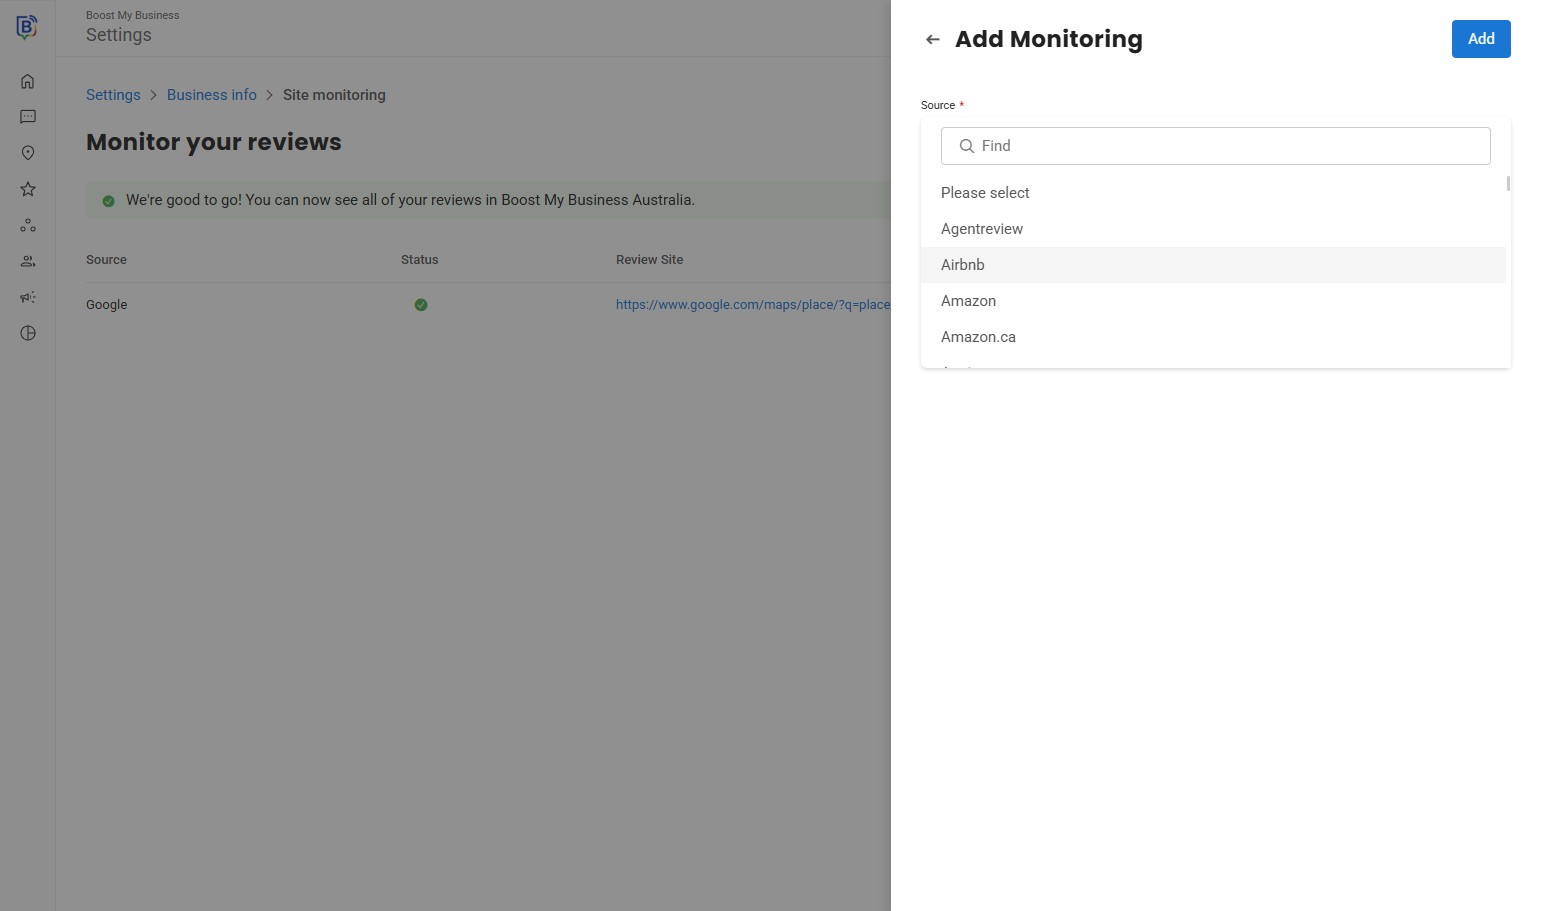This screenshot has height=911, width=1541.
Task: Choose the 'Please select' placeholder option
Action: pos(985,193)
